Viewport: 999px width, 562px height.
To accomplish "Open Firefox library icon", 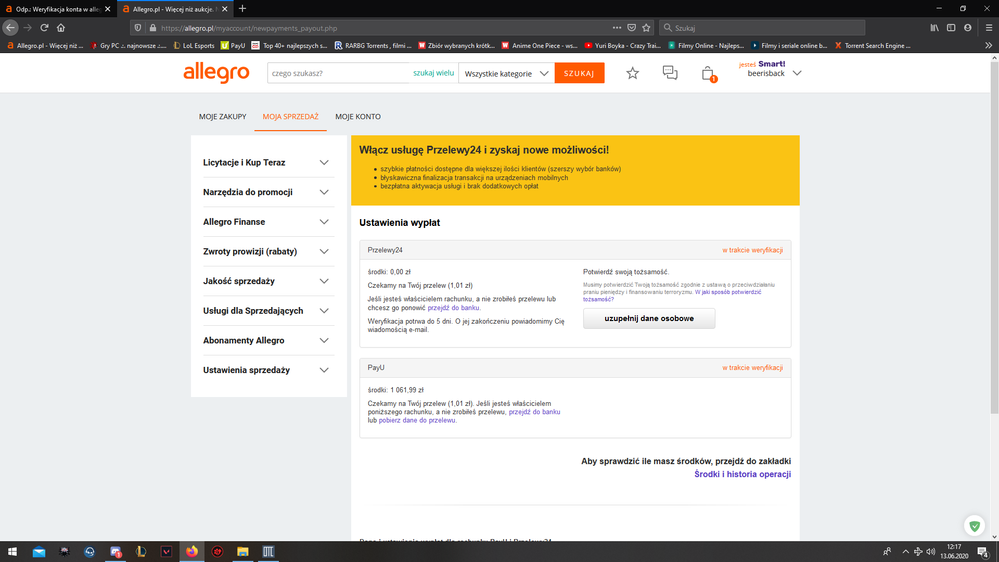I will [x=934, y=27].
